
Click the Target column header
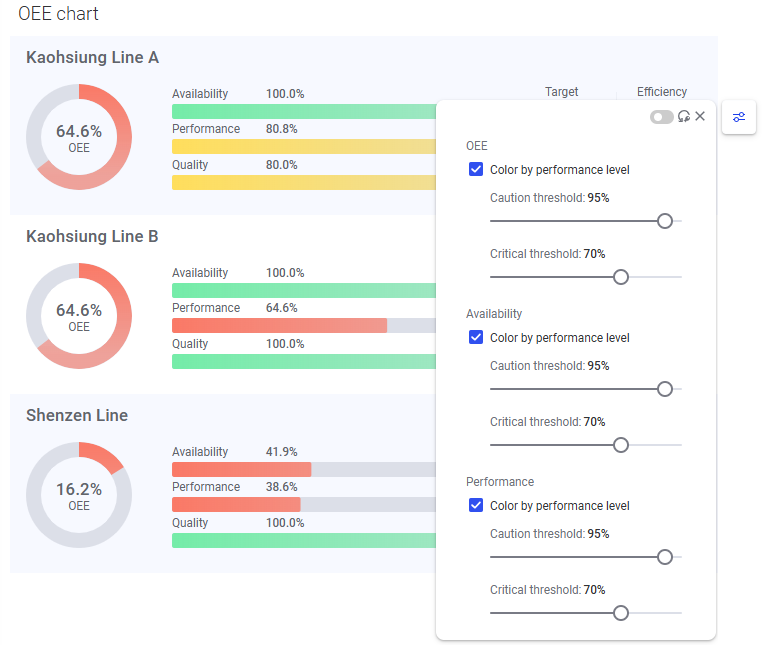(x=561, y=92)
